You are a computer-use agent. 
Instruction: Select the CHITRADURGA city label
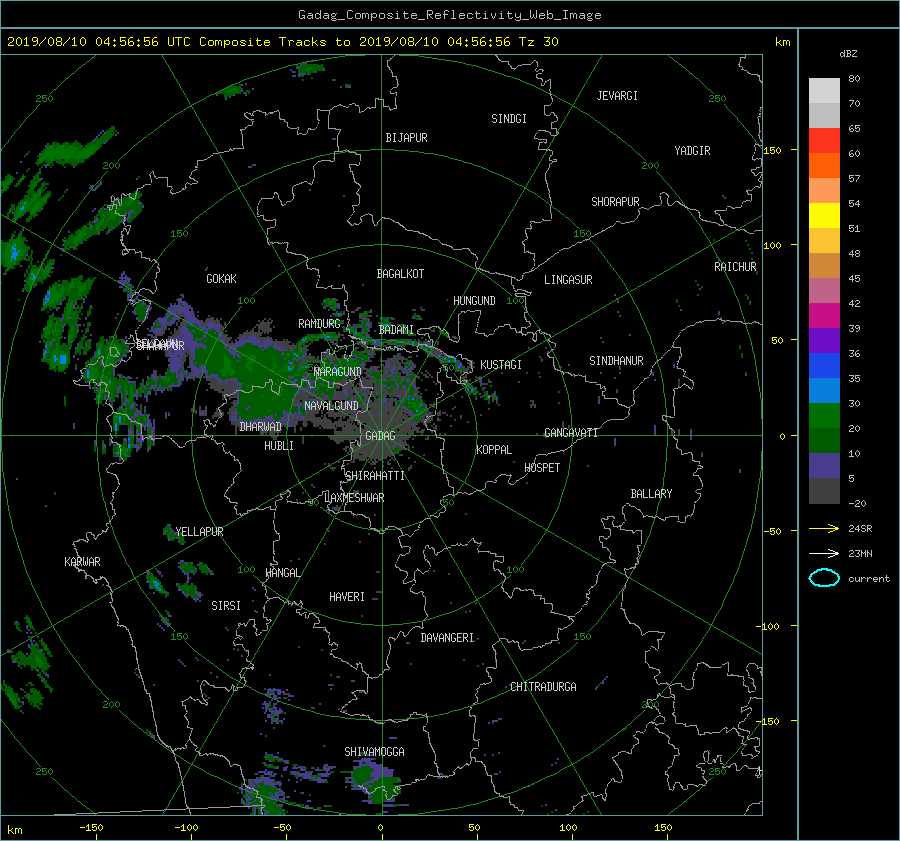point(543,687)
